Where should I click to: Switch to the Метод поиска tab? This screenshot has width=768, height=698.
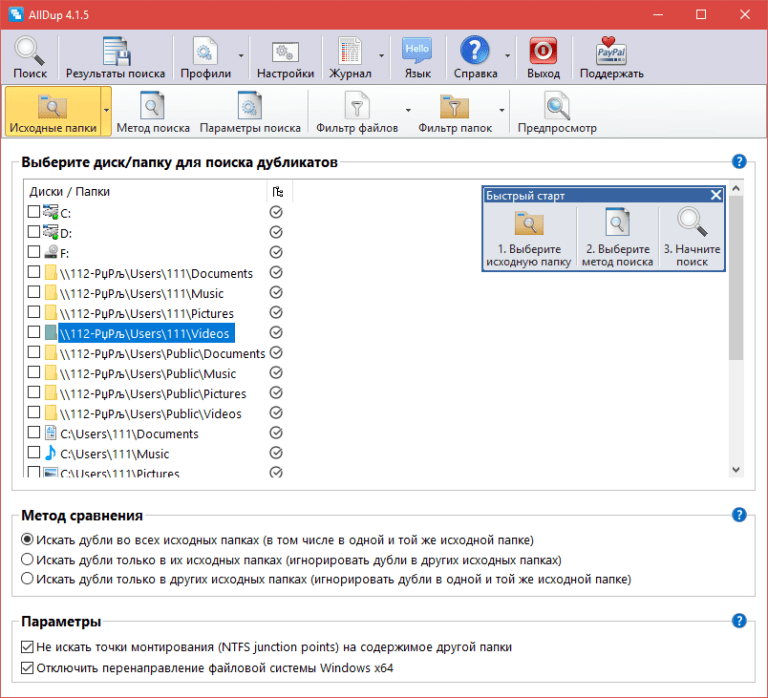(152, 109)
